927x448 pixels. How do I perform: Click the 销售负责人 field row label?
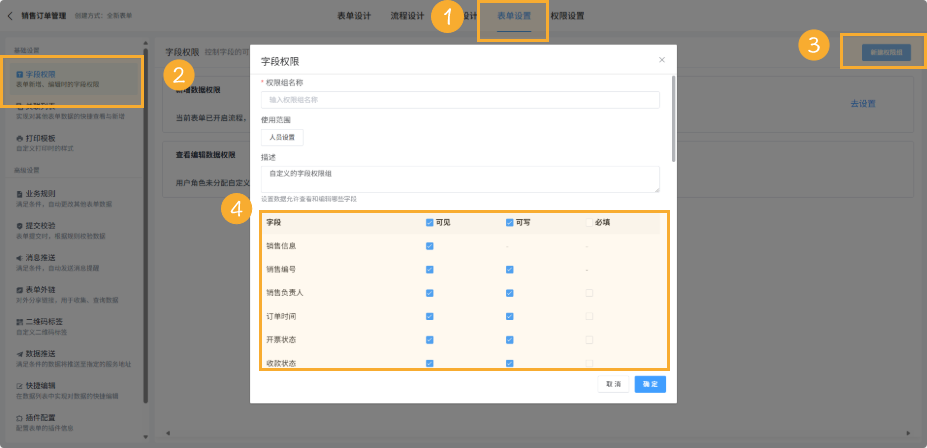284,293
